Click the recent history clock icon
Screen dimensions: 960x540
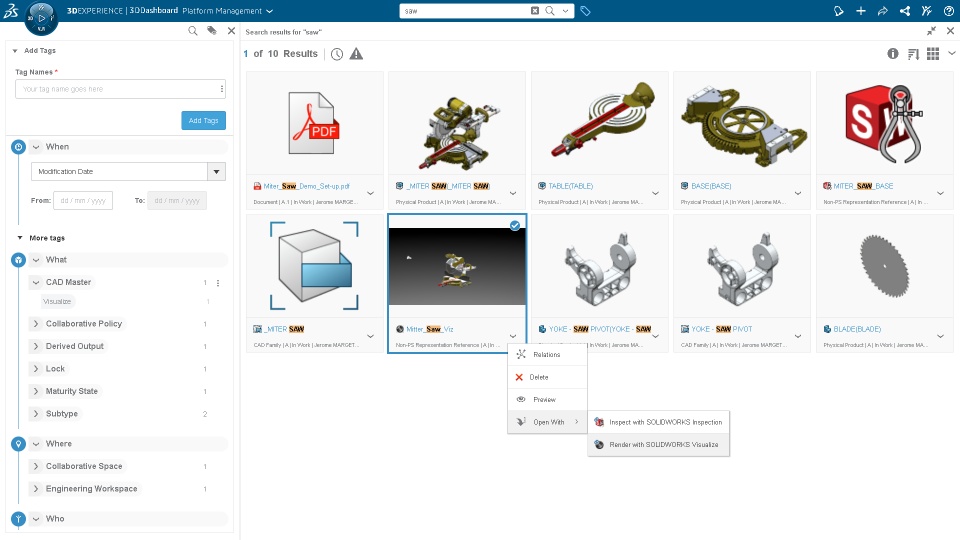coord(337,54)
